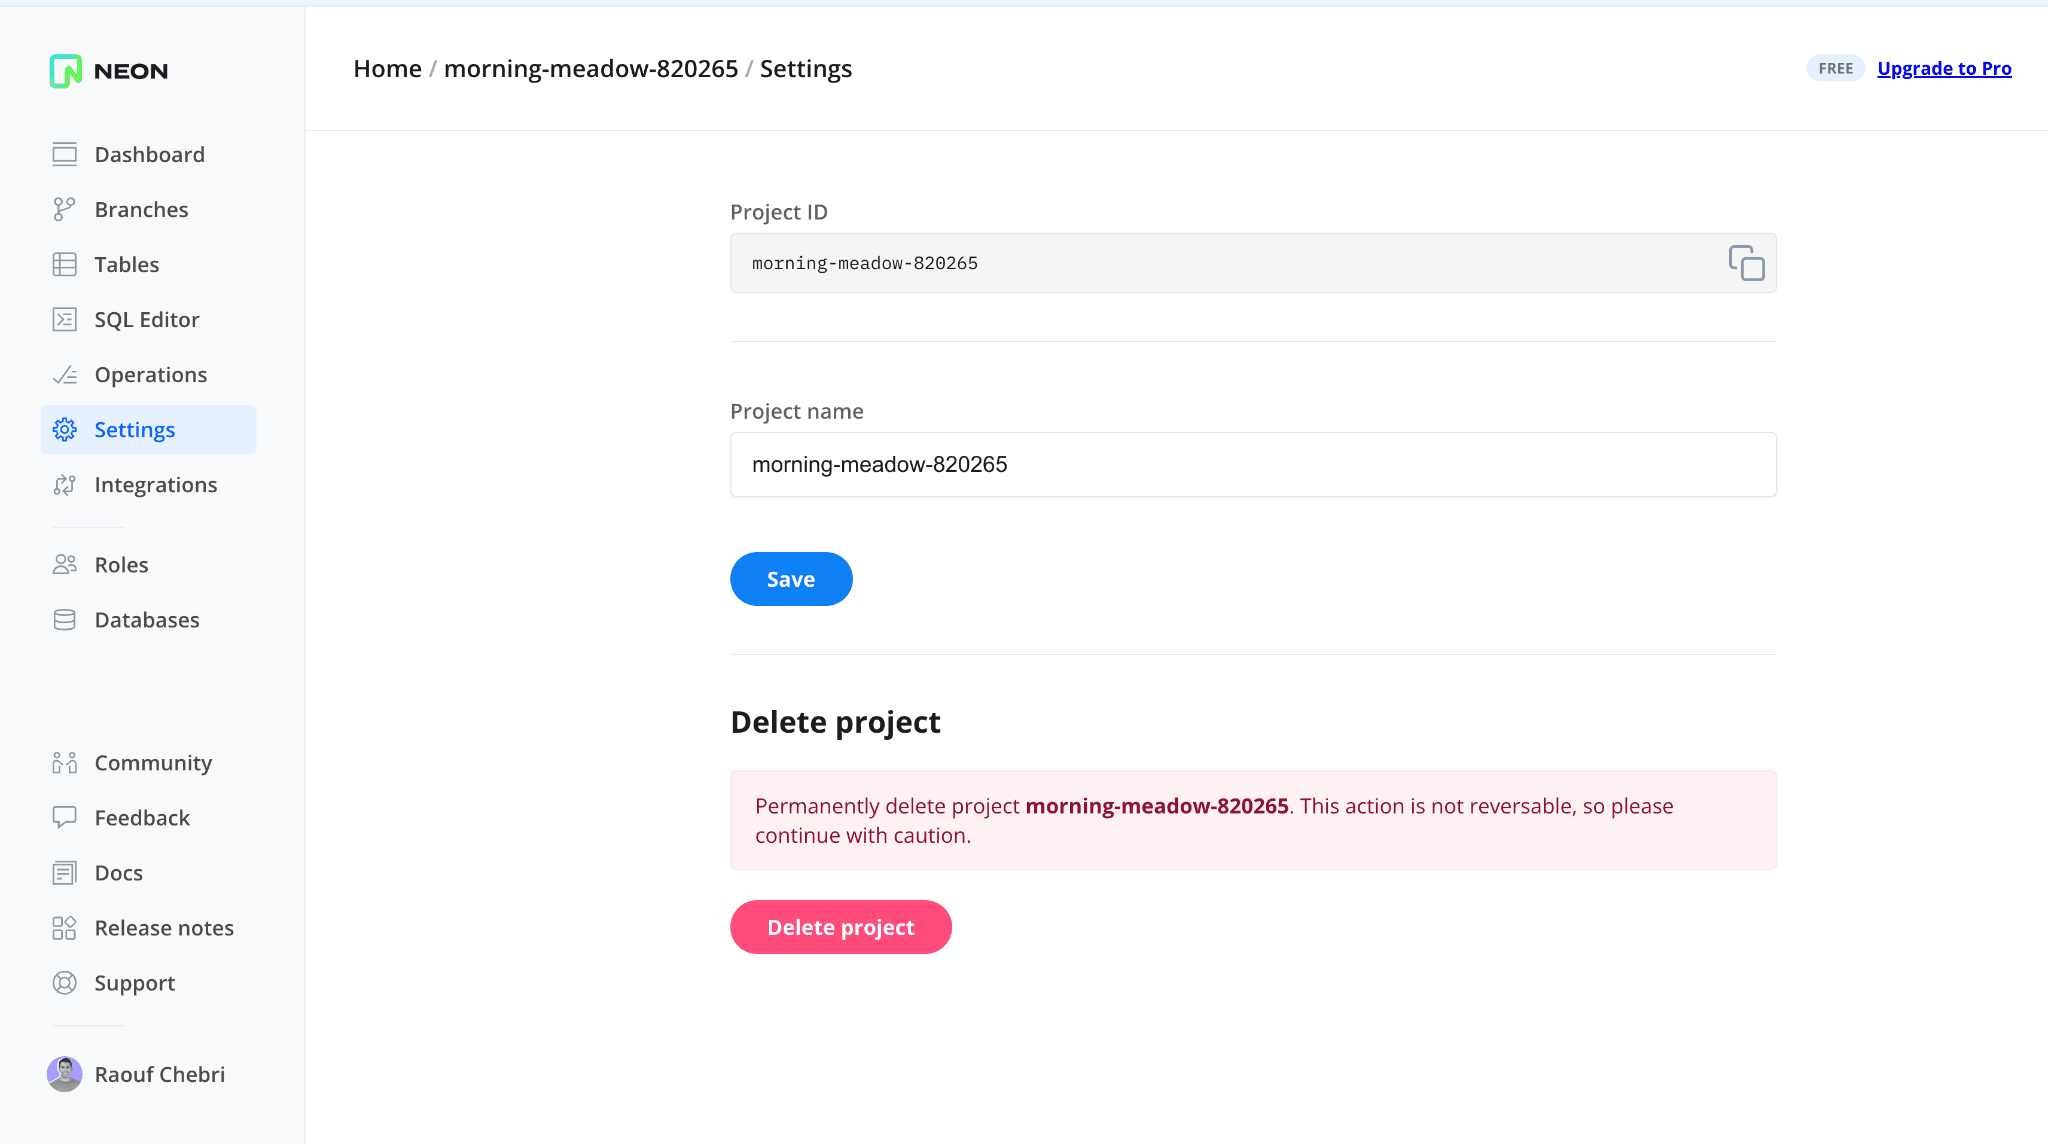The width and height of the screenshot is (2048, 1145).
Task: Click Raouf Chebri's avatar picture
Action: point(65,1074)
